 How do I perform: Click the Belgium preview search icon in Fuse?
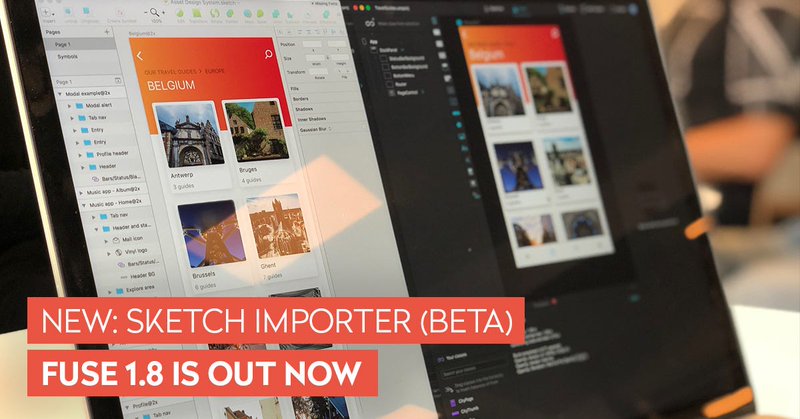click(555, 35)
